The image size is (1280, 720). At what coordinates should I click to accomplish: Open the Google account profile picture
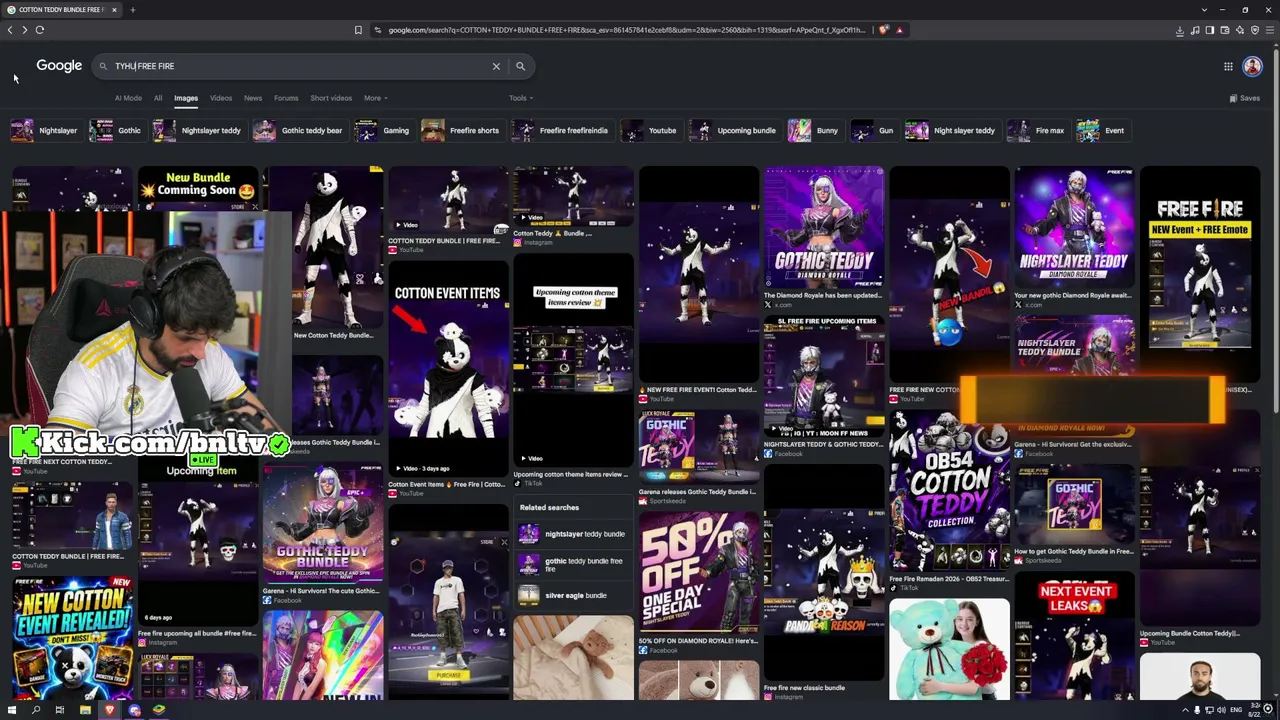pos(1252,66)
